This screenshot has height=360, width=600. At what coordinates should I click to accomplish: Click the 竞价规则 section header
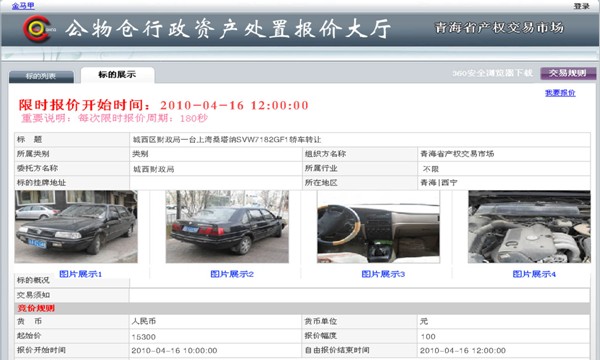(36, 308)
